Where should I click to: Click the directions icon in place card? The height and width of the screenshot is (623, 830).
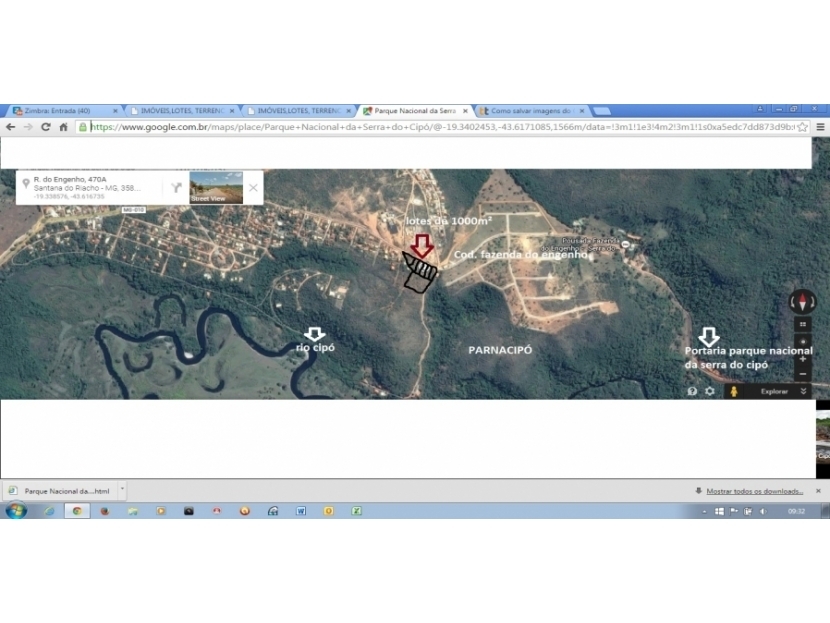(176, 187)
